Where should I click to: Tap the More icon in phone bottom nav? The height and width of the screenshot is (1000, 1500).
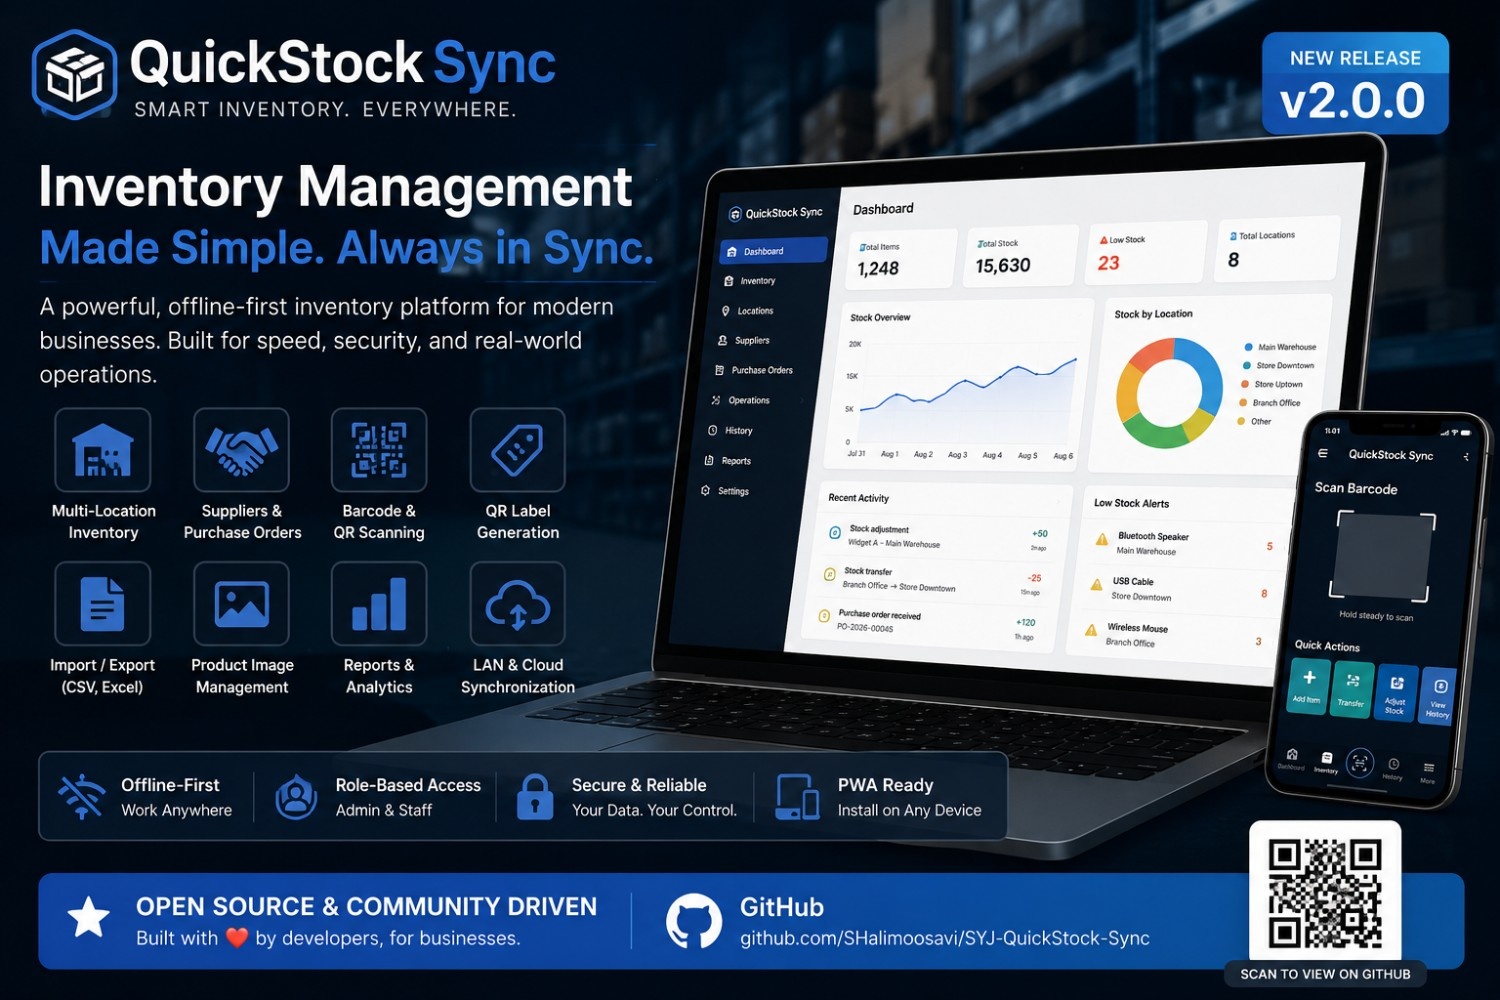point(1428,772)
